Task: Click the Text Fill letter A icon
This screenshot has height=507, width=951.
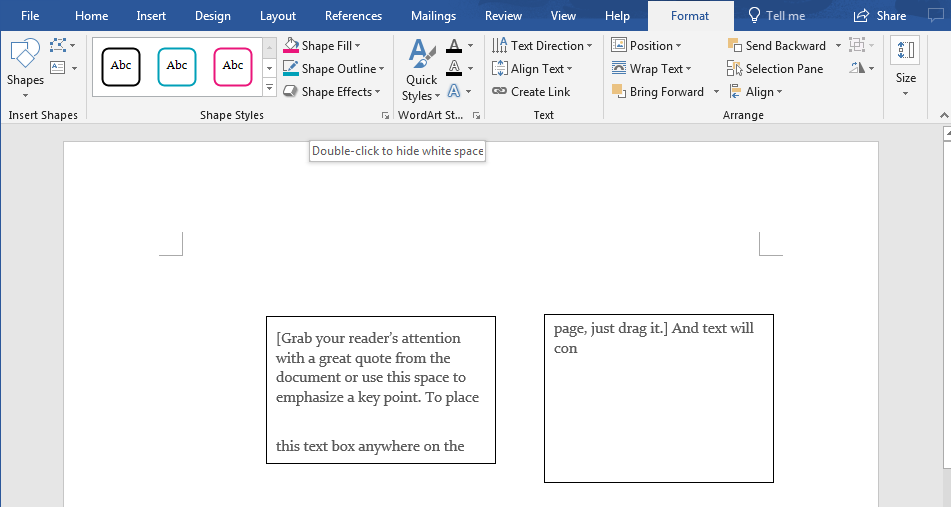Action: pyautogui.click(x=454, y=45)
